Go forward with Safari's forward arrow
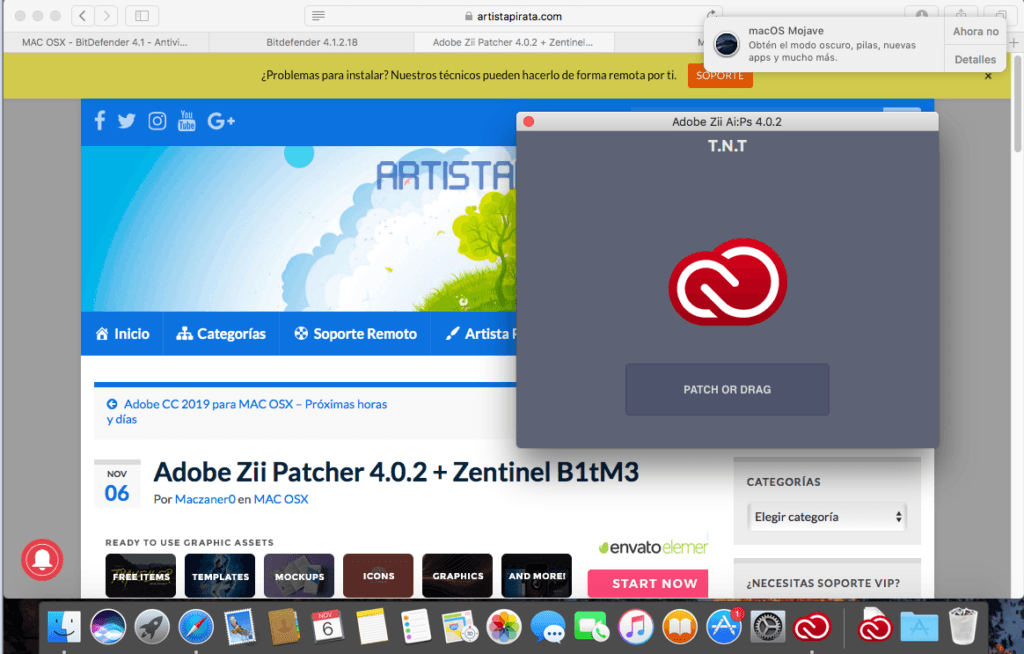This screenshot has height=654, width=1024. [106, 16]
